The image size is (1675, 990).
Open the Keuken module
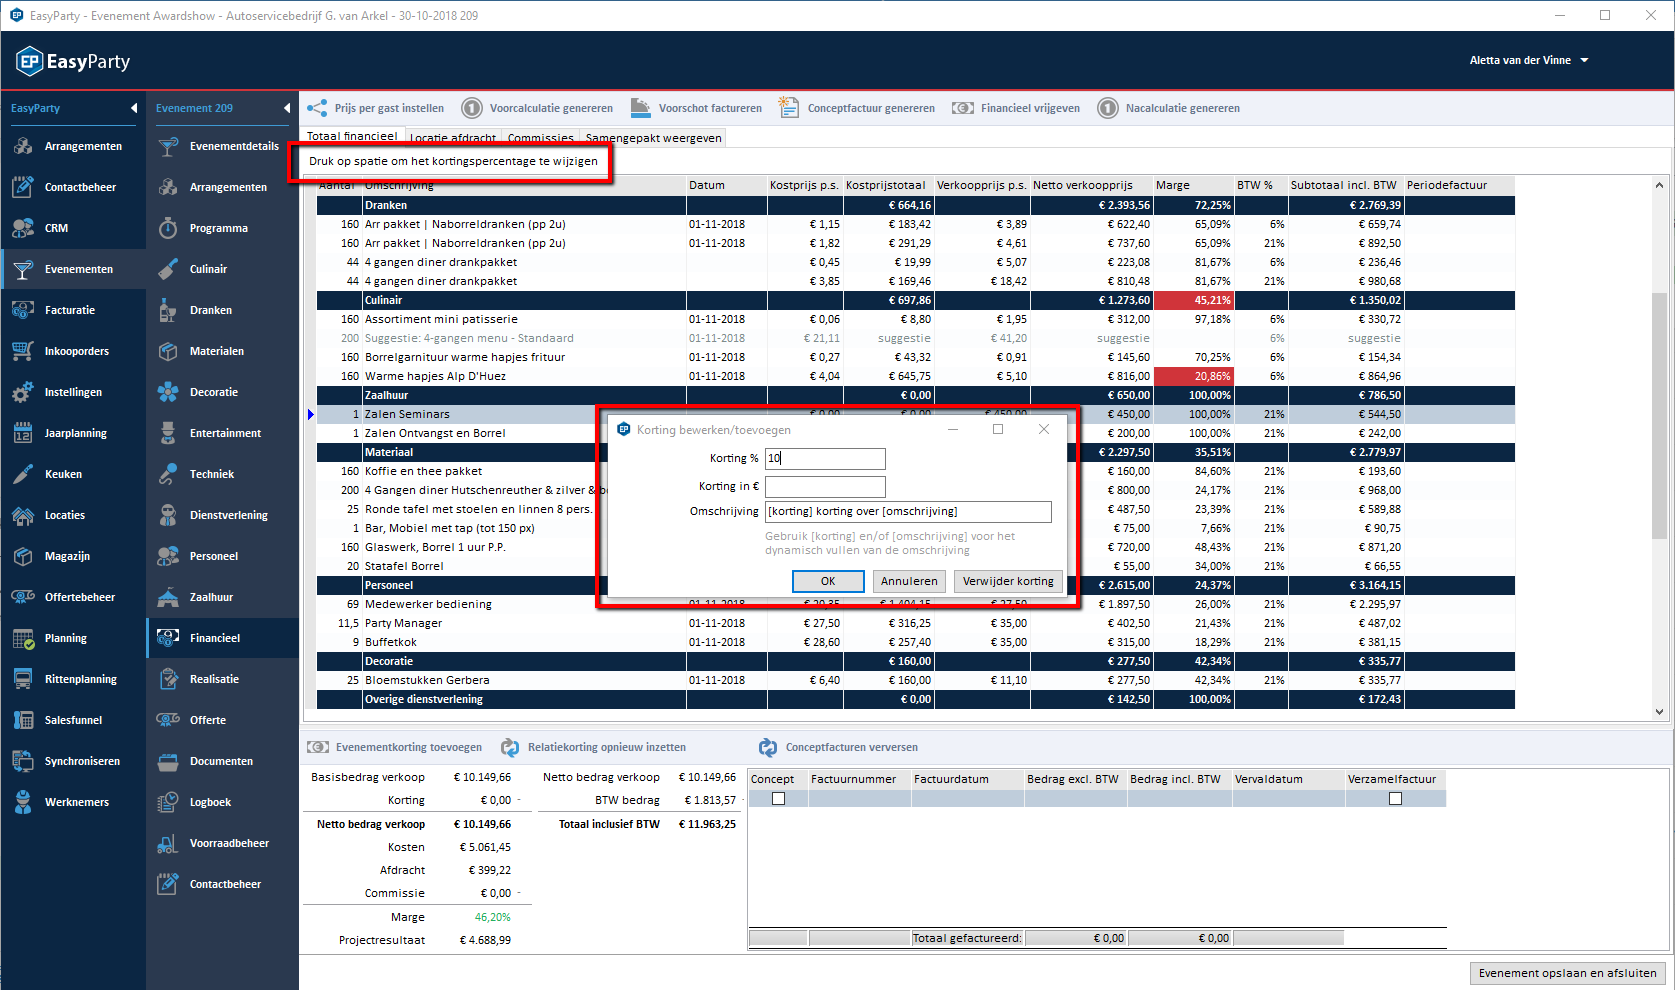tap(73, 474)
